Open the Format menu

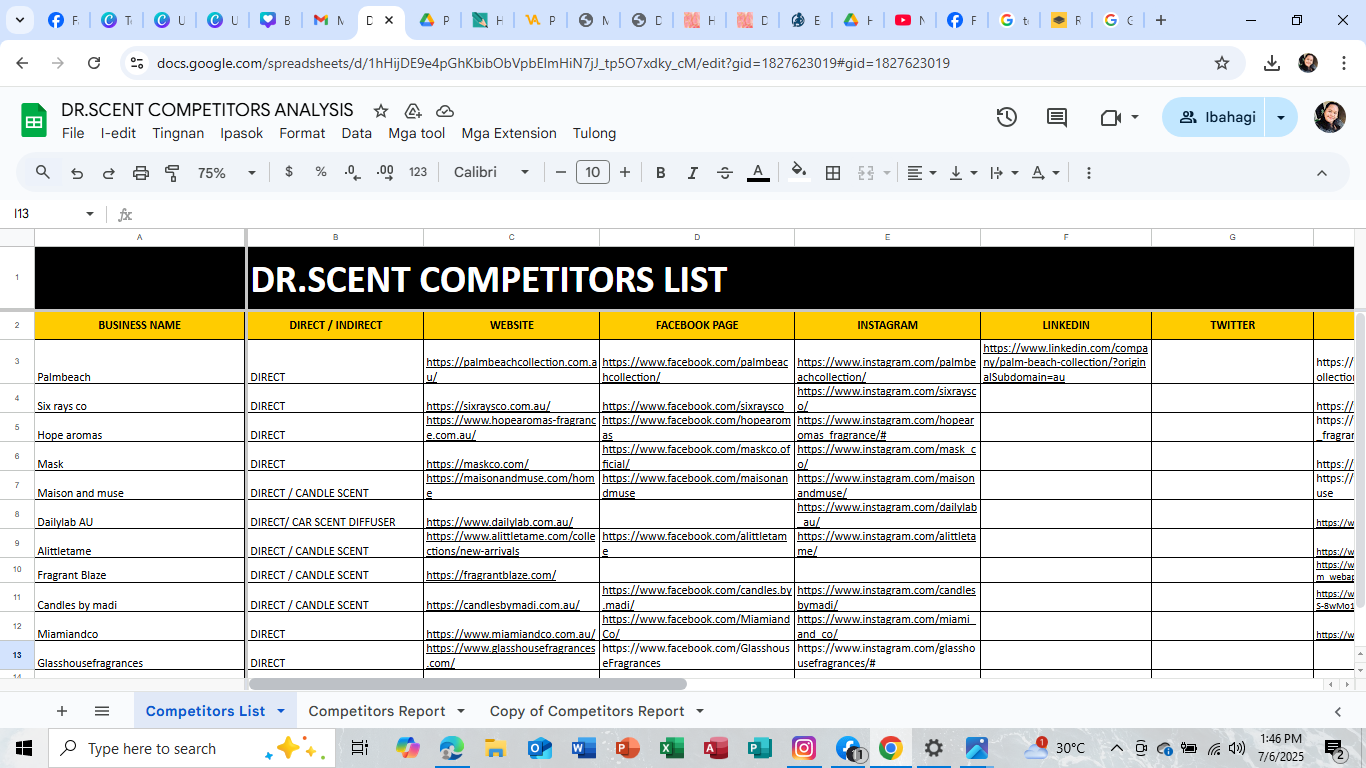point(302,133)
